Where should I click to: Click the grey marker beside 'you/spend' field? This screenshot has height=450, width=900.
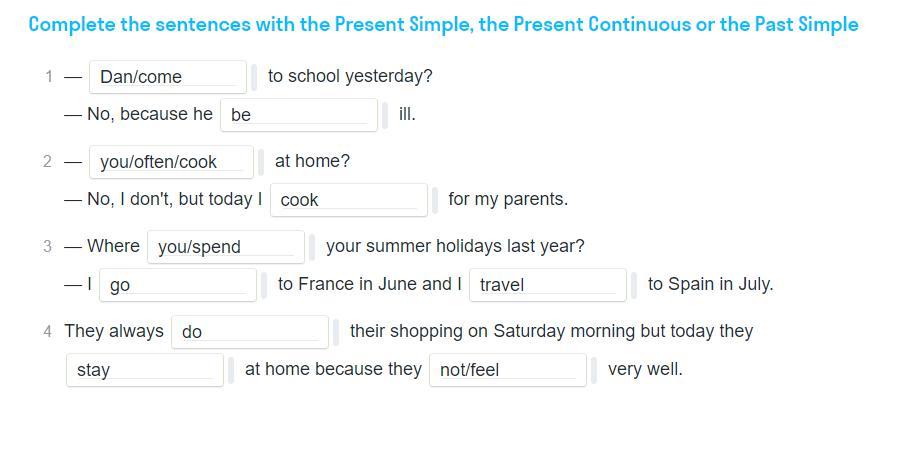pos(312,246)
